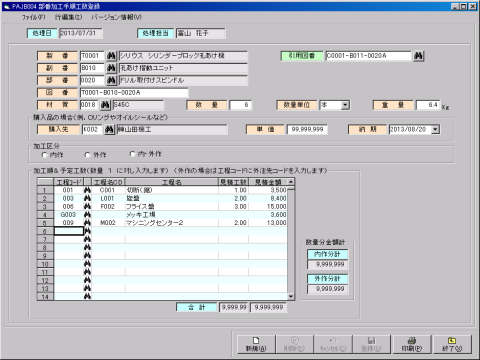Click the binoculars icon in grid row 1
The image size is (480, 360).
tap(87, 190)
